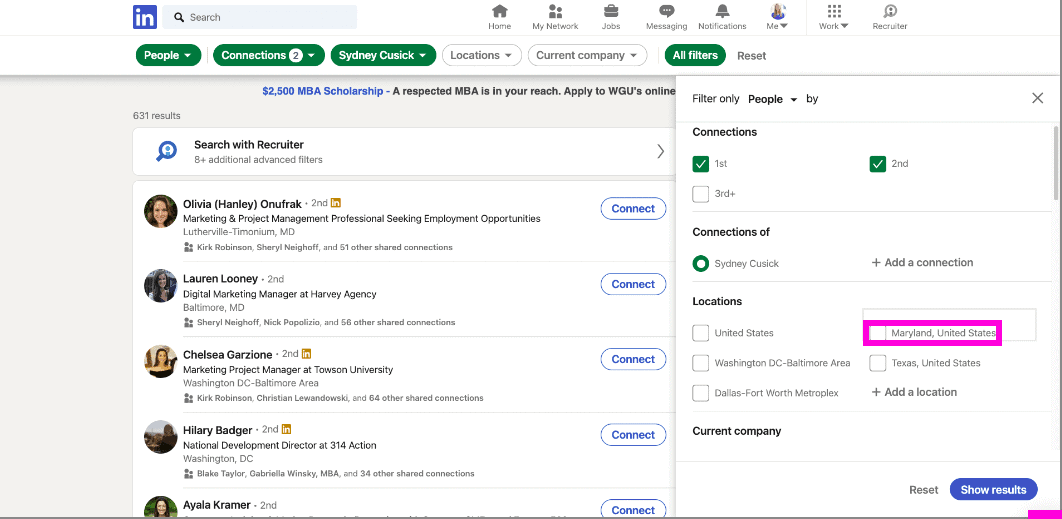1062x519 pixels.
Task: Click the Search with Recruiter magnifier icon
Action: coord(166,151)
